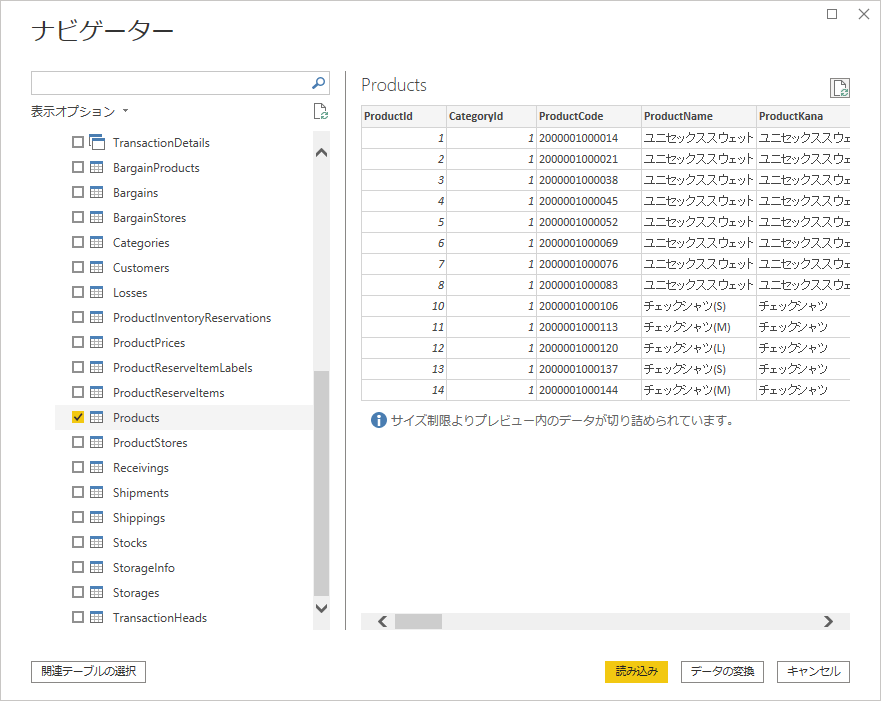Open the 表示オプション dropdown

80,111
